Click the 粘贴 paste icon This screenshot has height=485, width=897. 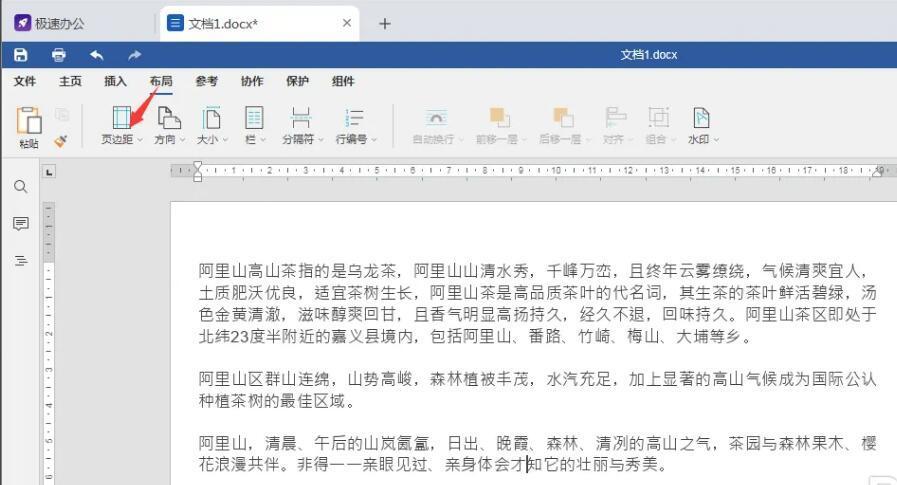28,120
